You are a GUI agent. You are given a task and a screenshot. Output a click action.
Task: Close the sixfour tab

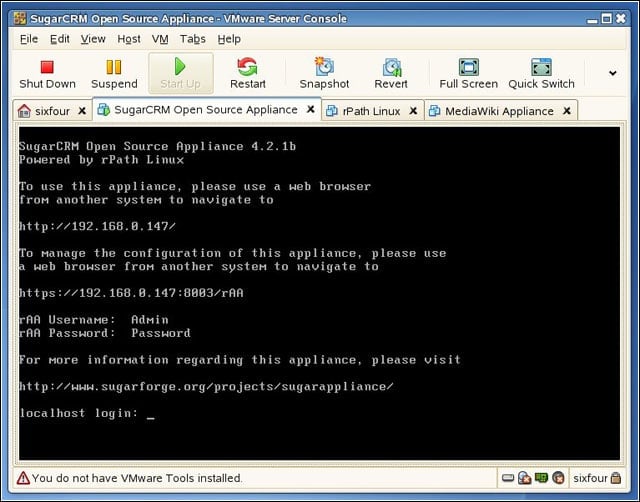(x=82, y=111)
